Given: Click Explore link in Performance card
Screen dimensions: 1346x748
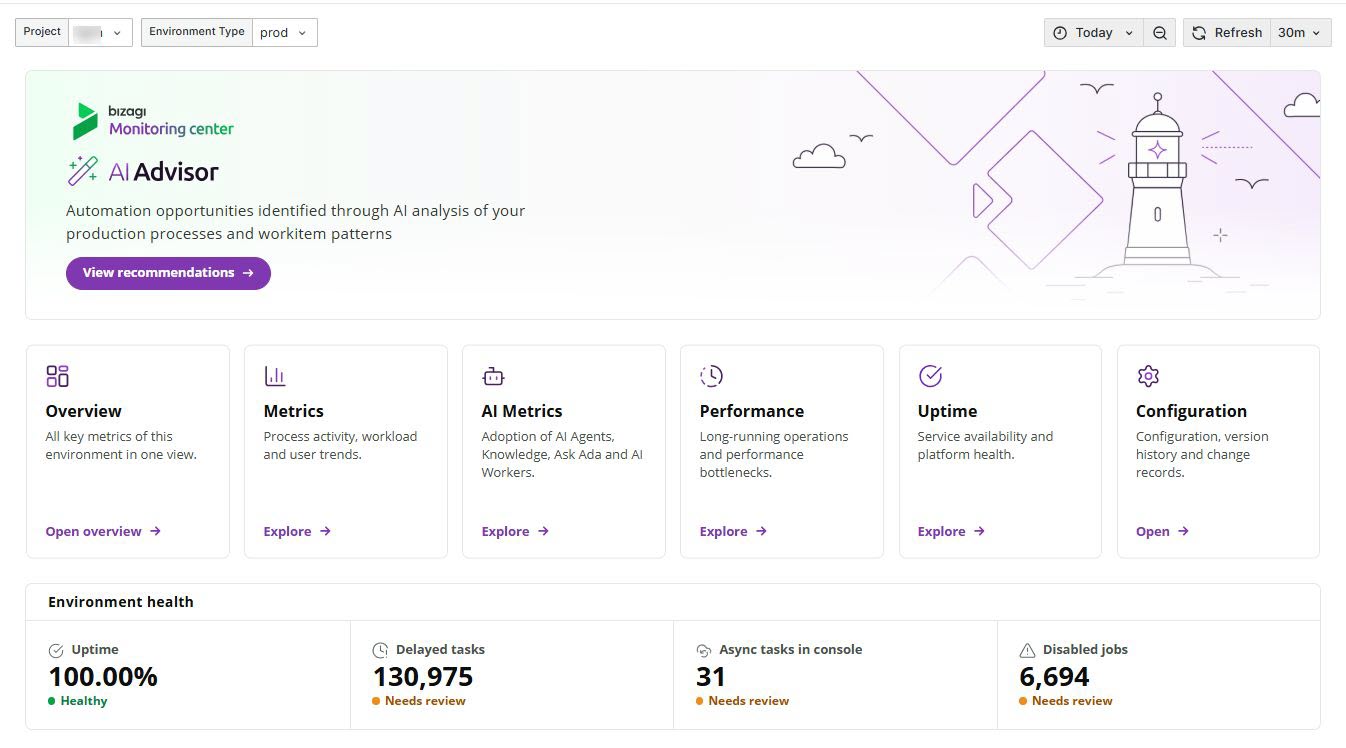Looking at the screenshot, I should point(733,531).
